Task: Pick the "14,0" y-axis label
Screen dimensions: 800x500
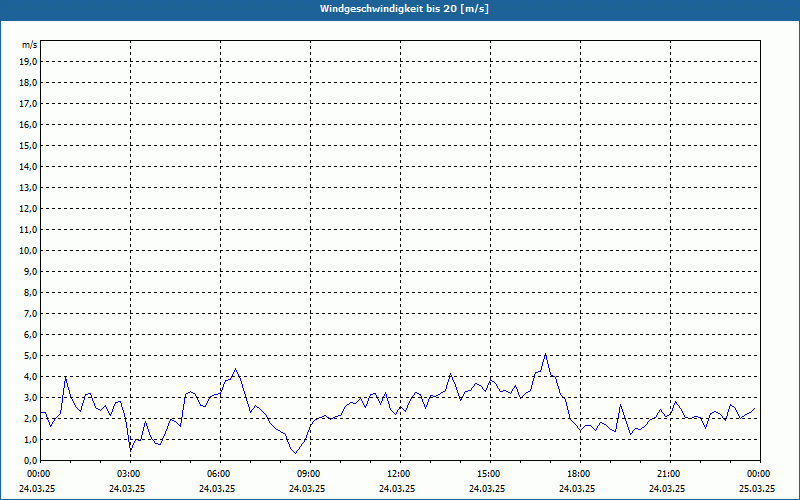Action: (28, 166)
